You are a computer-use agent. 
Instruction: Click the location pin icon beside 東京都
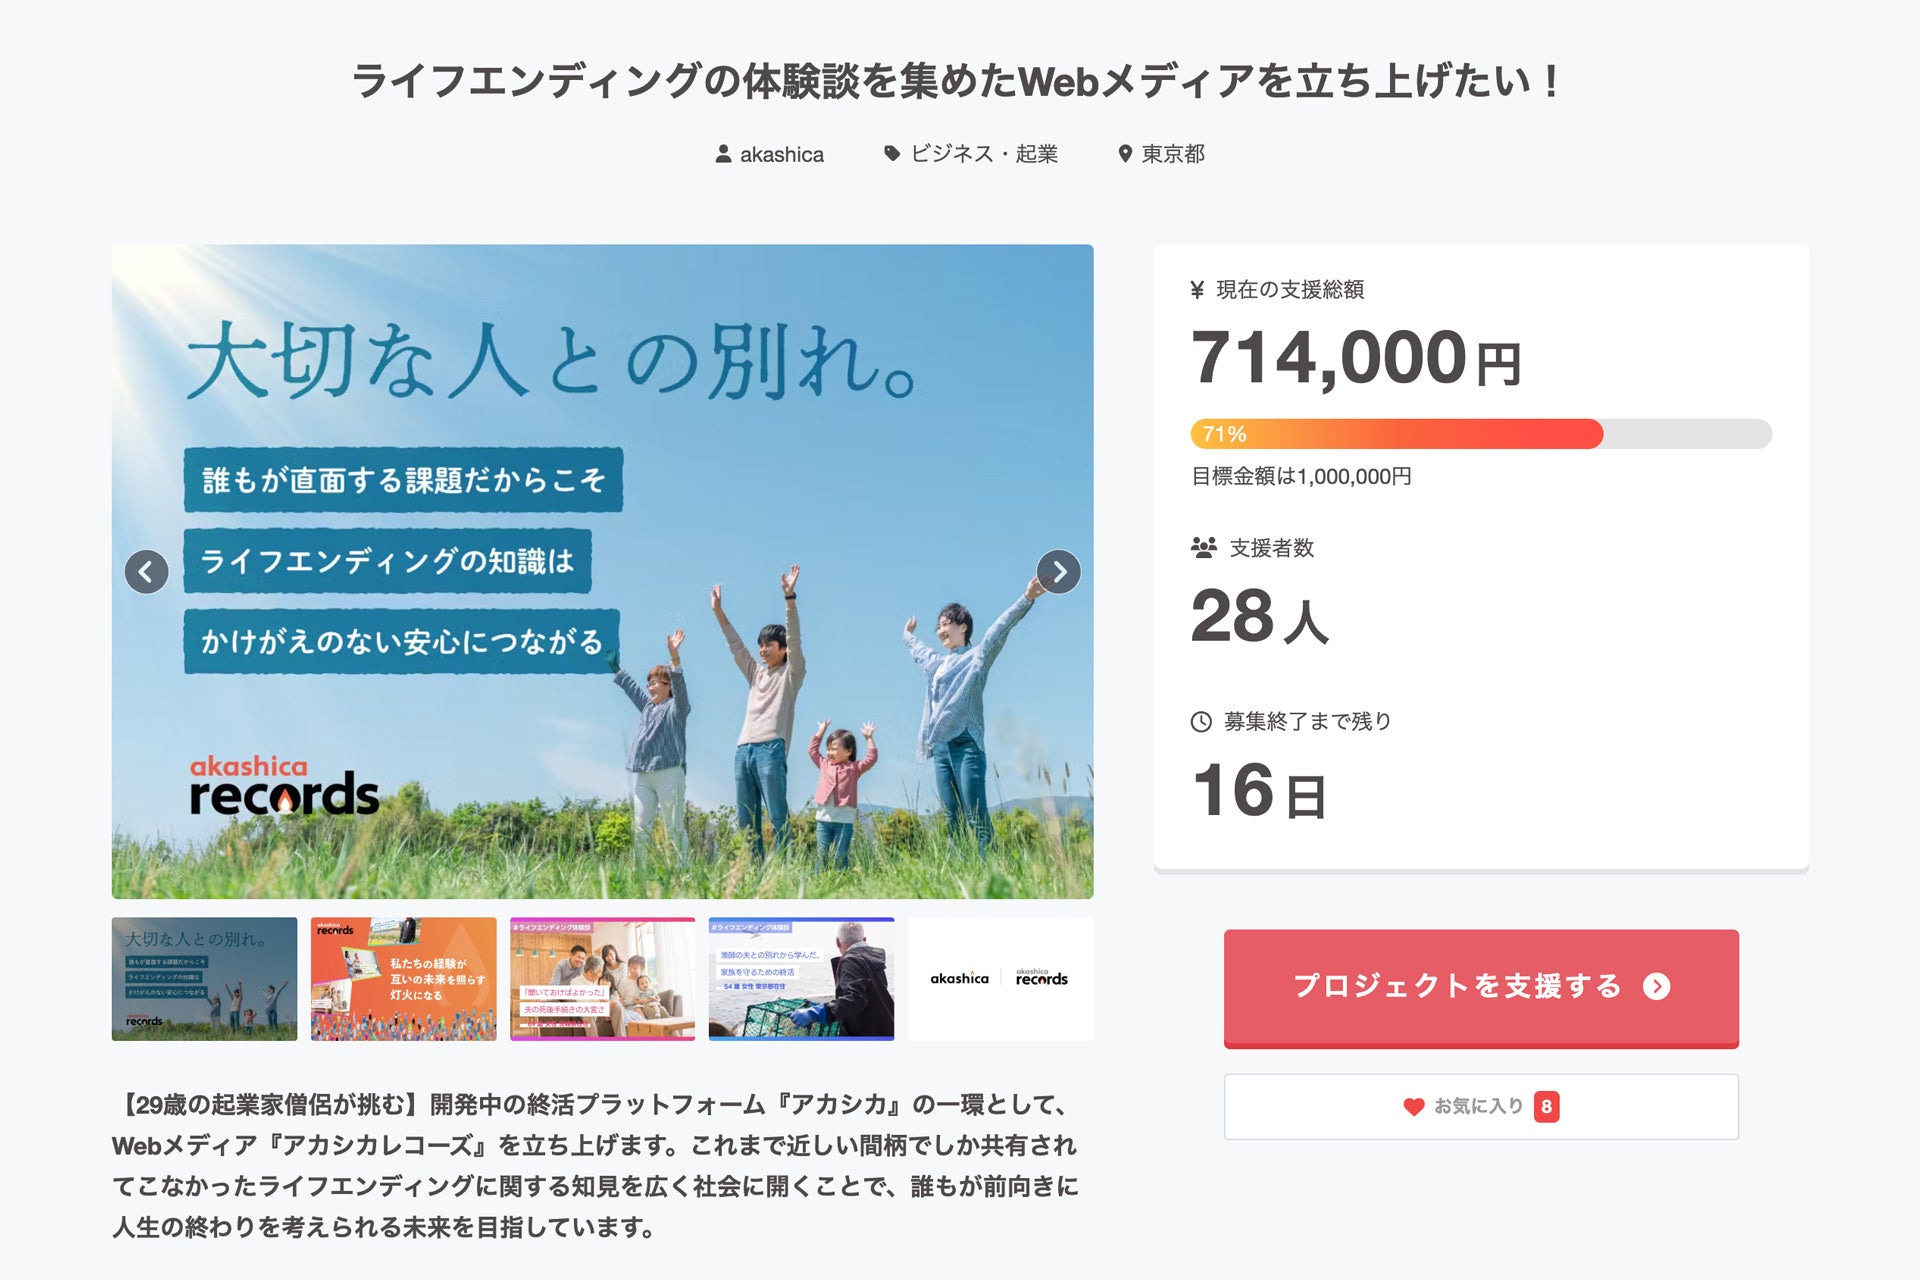point(1125,154)
